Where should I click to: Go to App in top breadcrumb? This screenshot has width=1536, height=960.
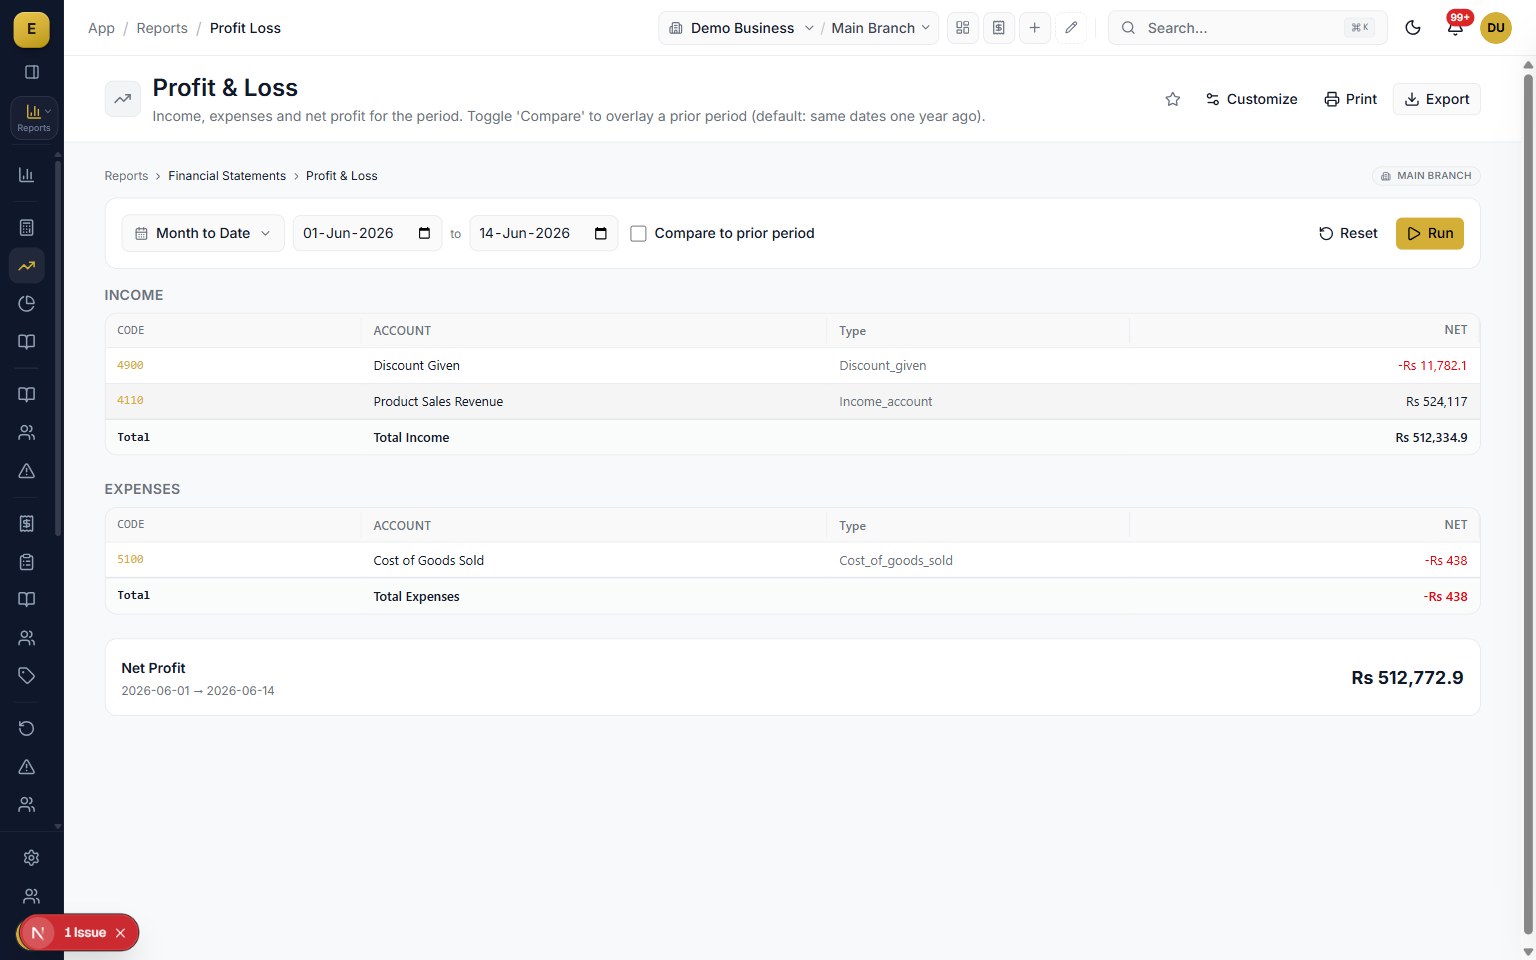pos(101,28)
